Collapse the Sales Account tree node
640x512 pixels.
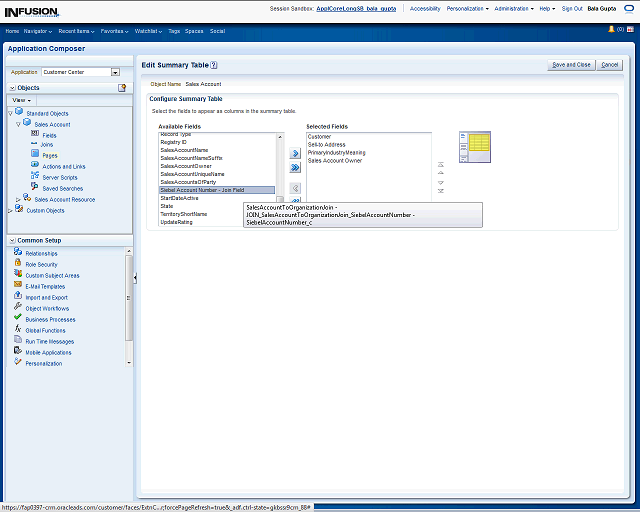18,124
